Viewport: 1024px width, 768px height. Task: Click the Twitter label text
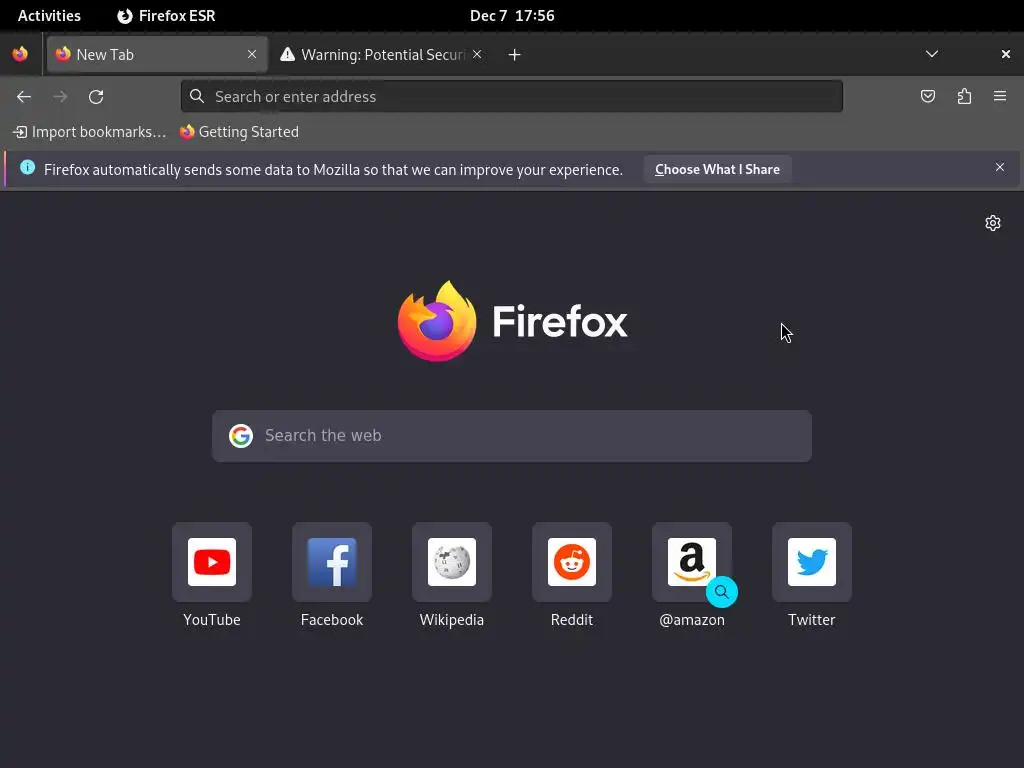point(812,620)
